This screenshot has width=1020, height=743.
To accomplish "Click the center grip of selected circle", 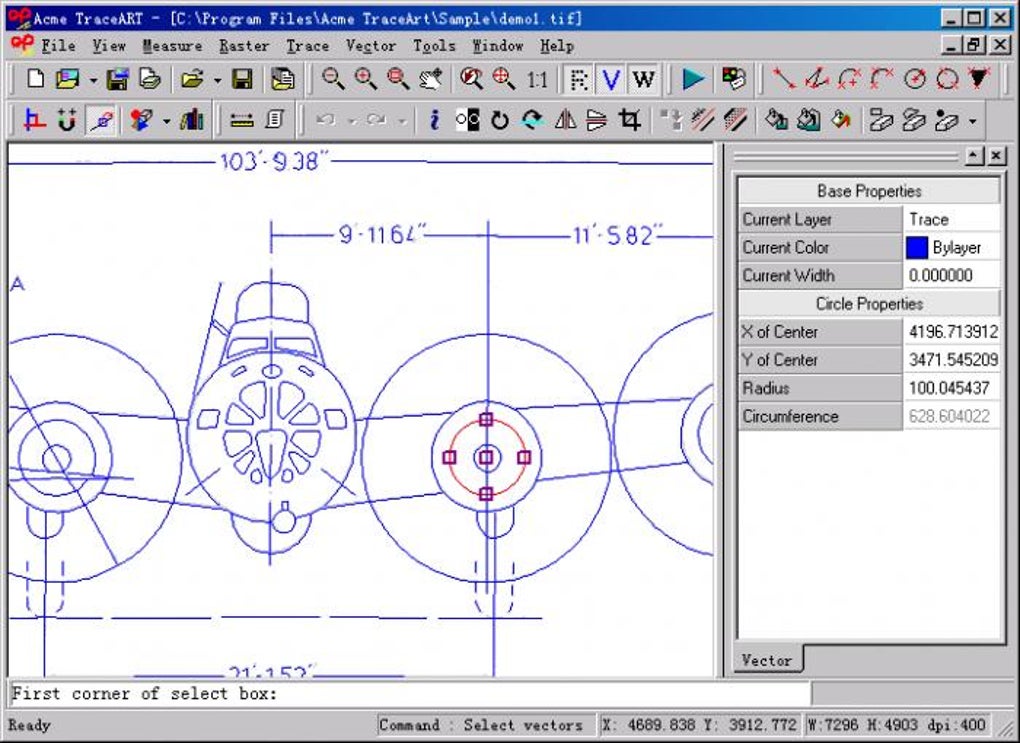I will (x=486, y=457).
